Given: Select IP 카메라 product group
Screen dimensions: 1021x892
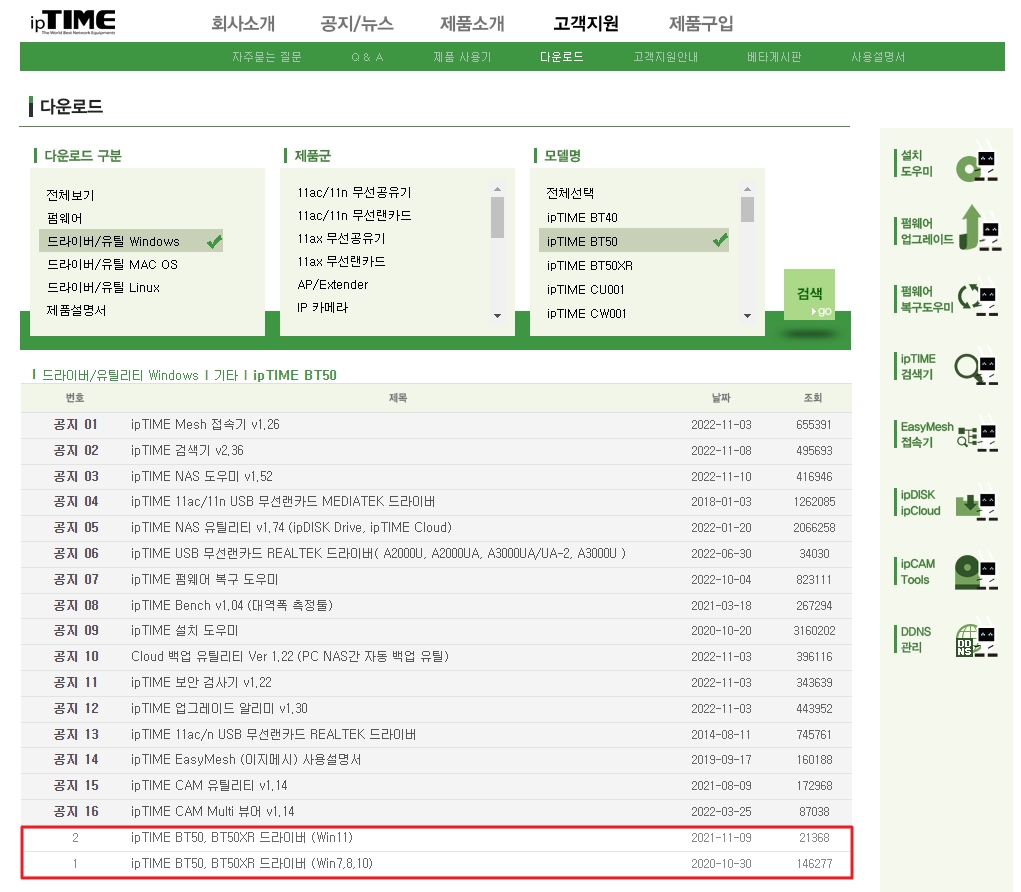Looking at the screenshot, I should (x=322, y=307).
